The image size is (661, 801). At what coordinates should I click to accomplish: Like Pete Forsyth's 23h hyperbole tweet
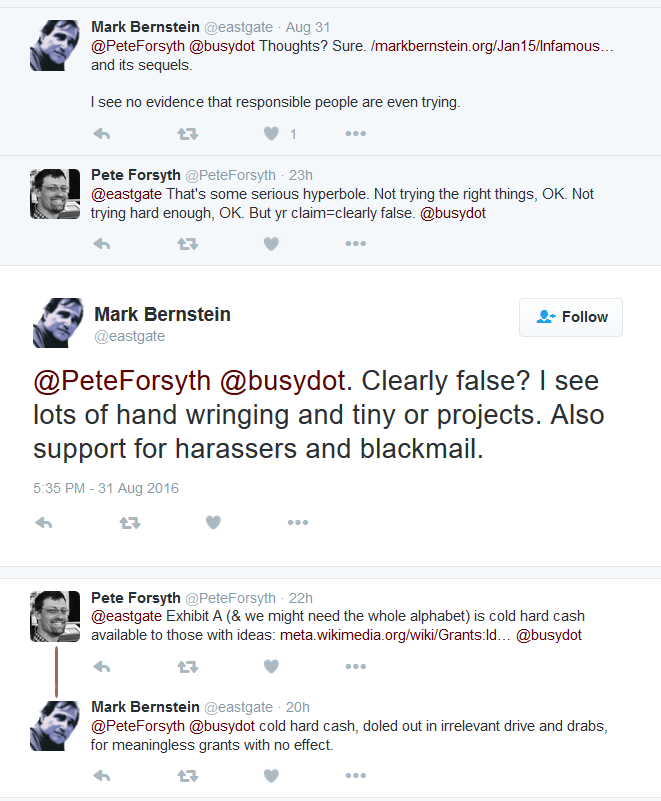pyautogui.click(x=271, y=244)
